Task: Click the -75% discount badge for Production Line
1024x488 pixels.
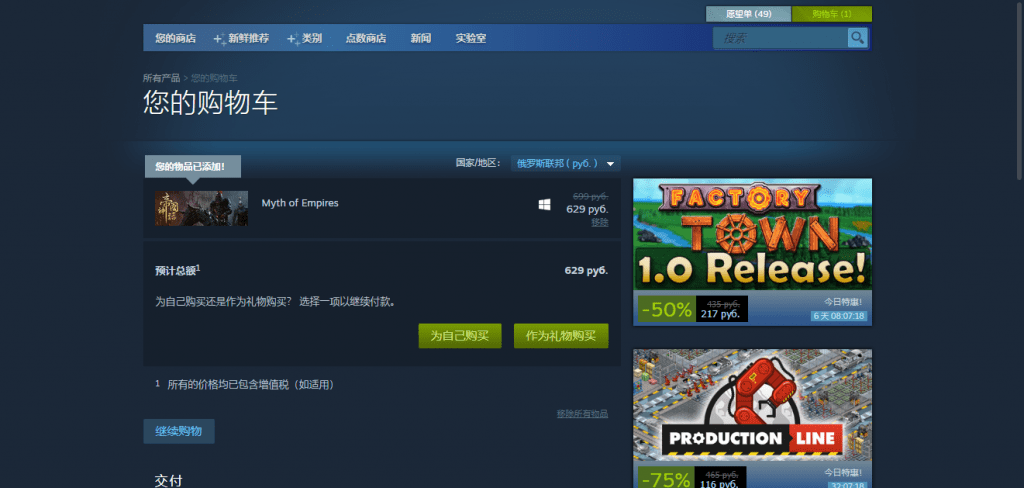Action: tap(666, 480)
